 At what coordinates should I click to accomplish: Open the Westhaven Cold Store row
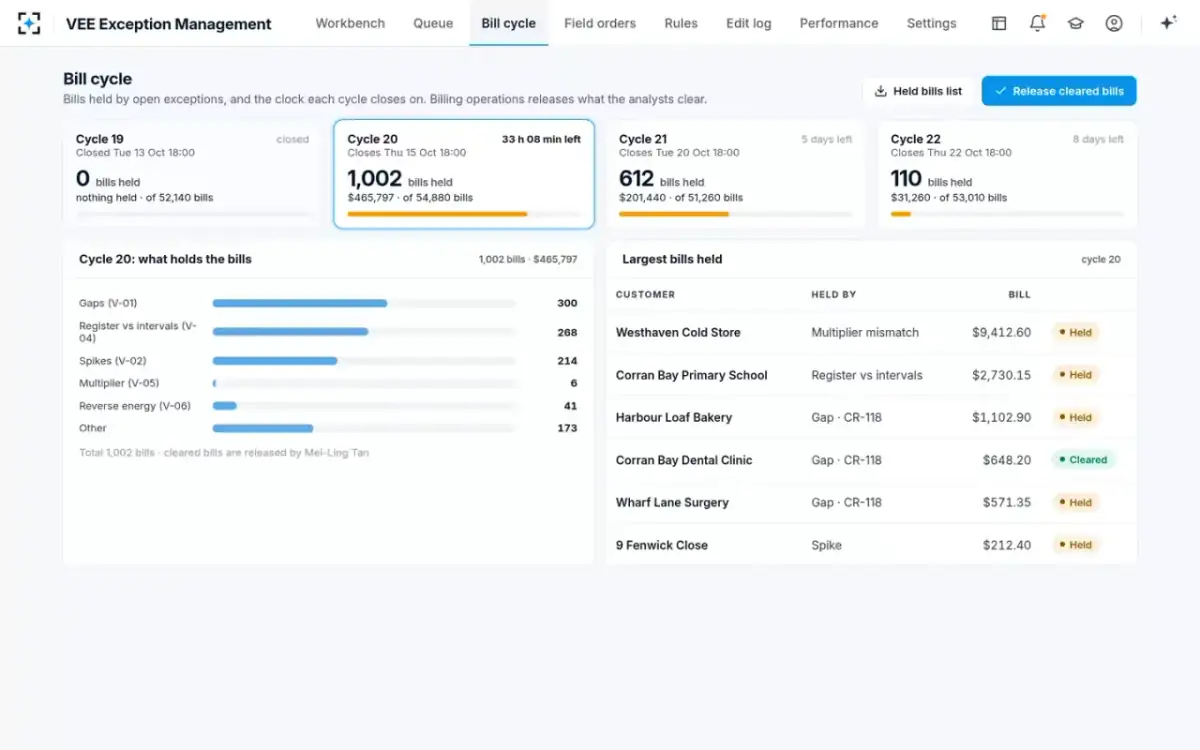(x=871, y=332)
